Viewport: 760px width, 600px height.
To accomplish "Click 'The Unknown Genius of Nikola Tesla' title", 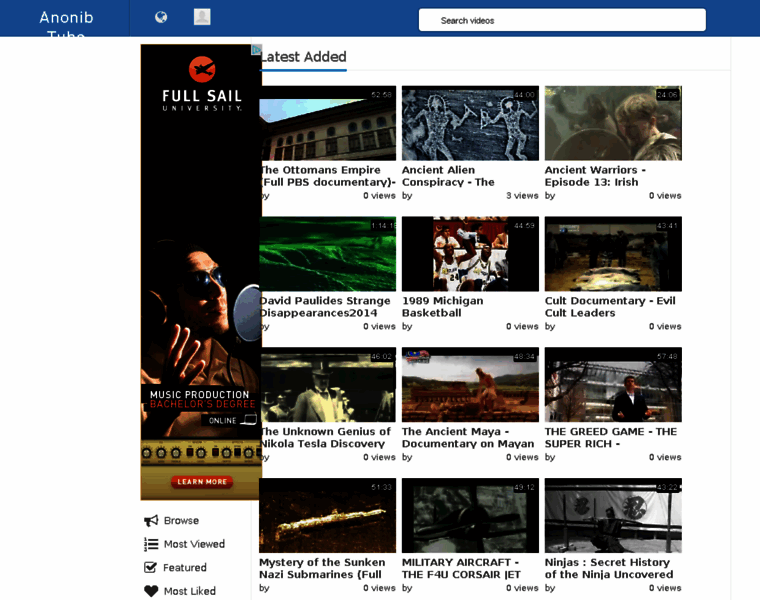I will pos(326,438).
